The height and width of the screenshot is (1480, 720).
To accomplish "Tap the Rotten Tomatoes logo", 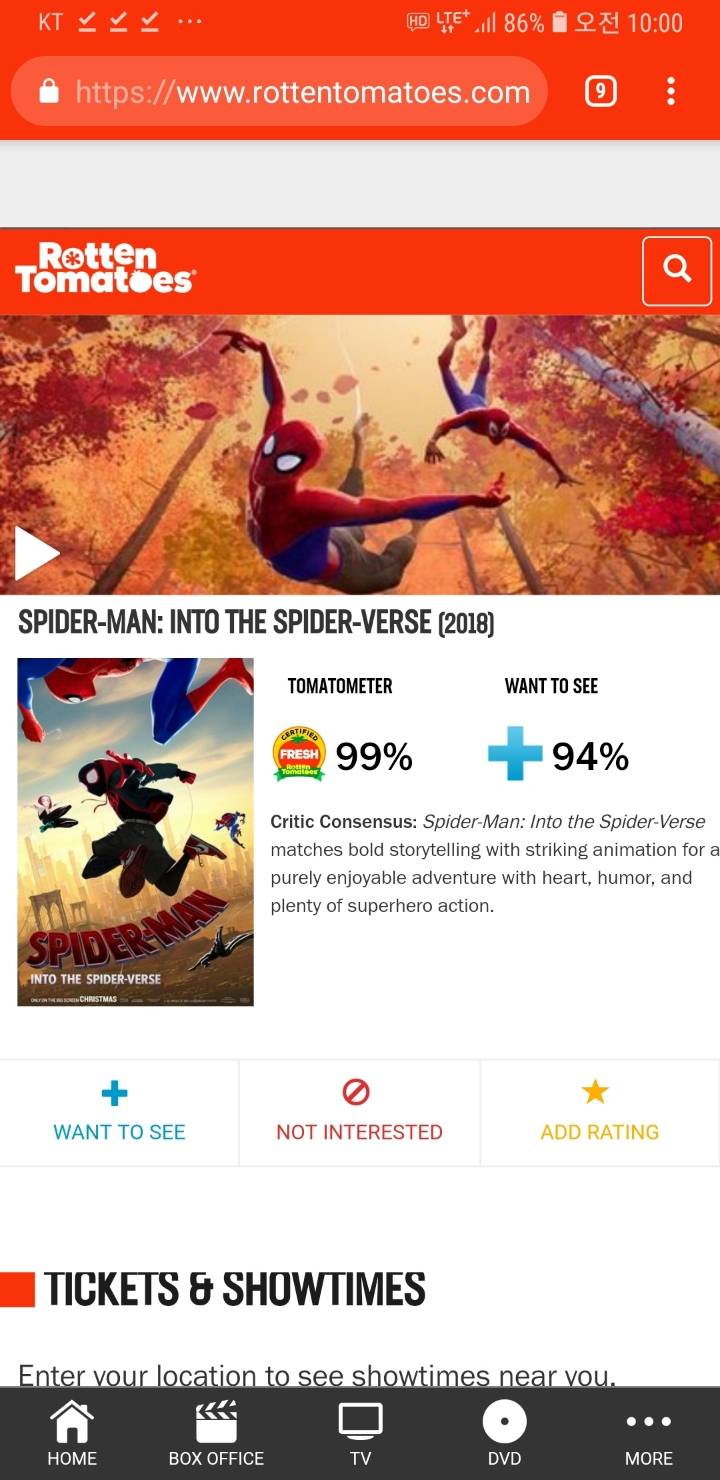I will pos(104,268).
